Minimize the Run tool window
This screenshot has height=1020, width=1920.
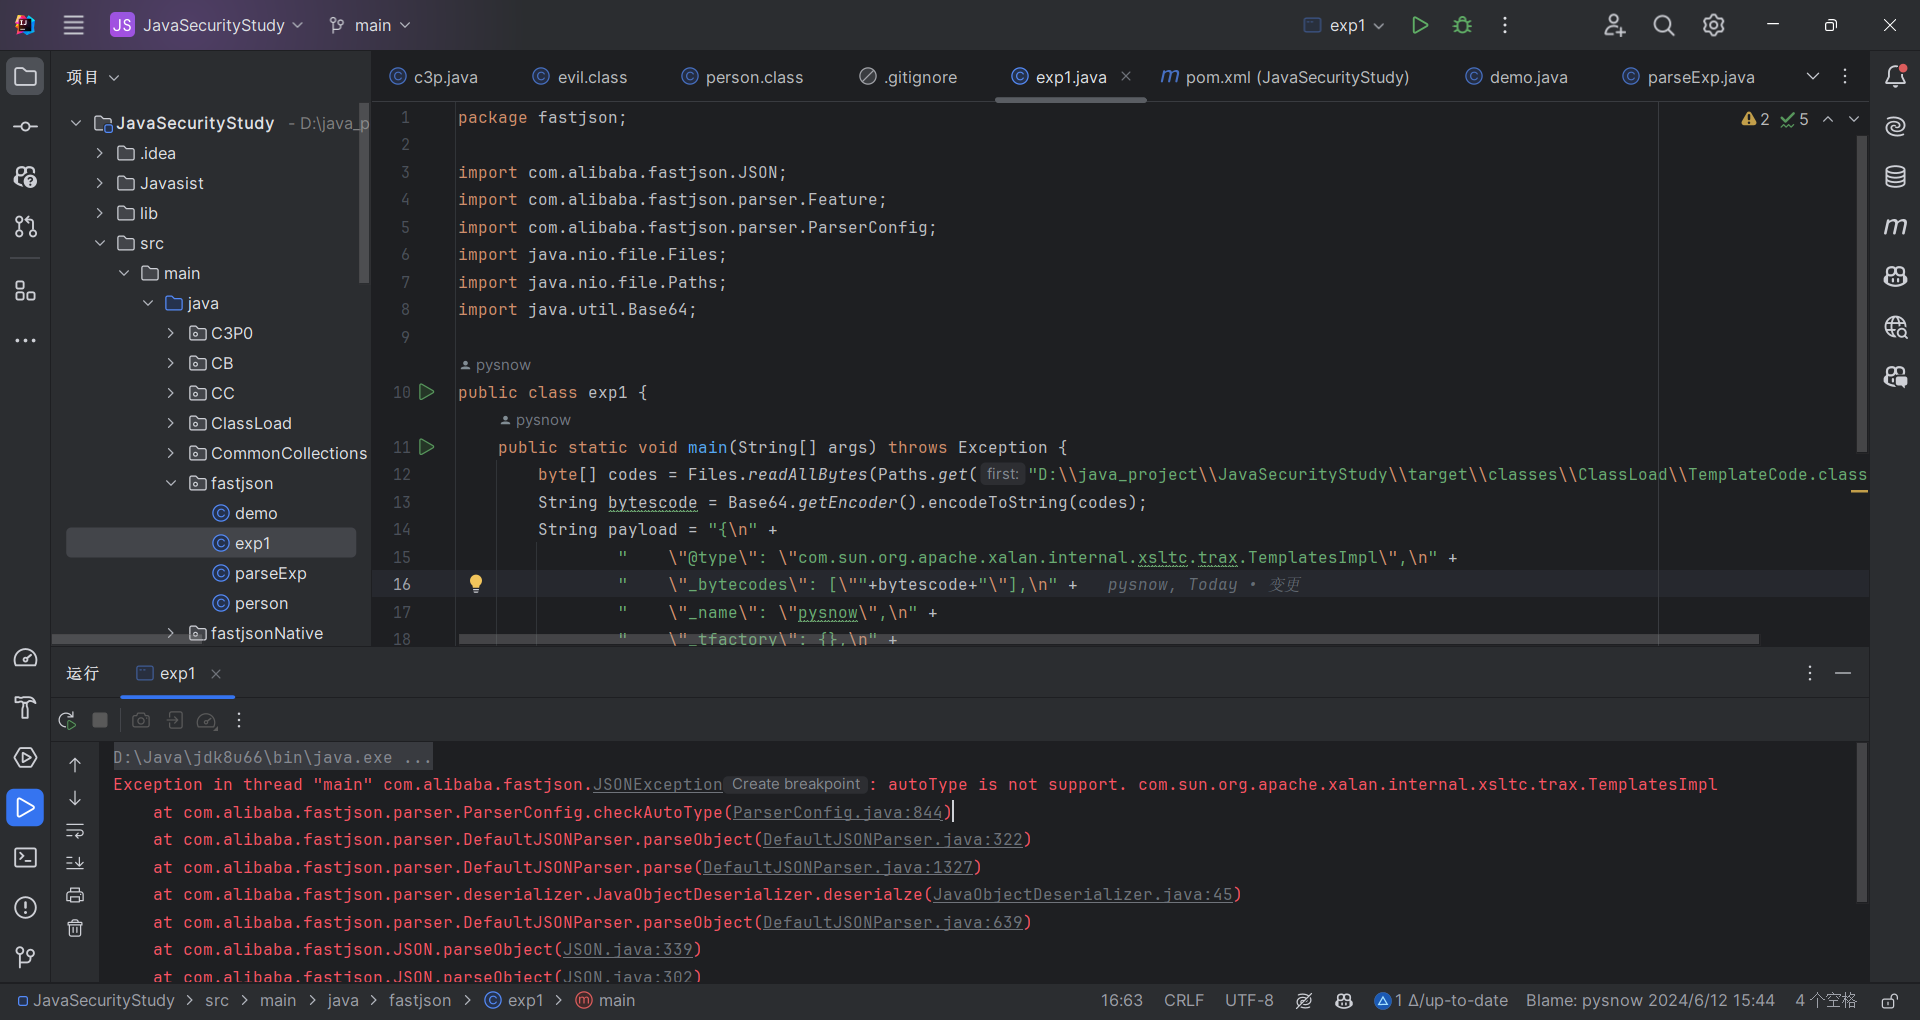point(1843,674)
